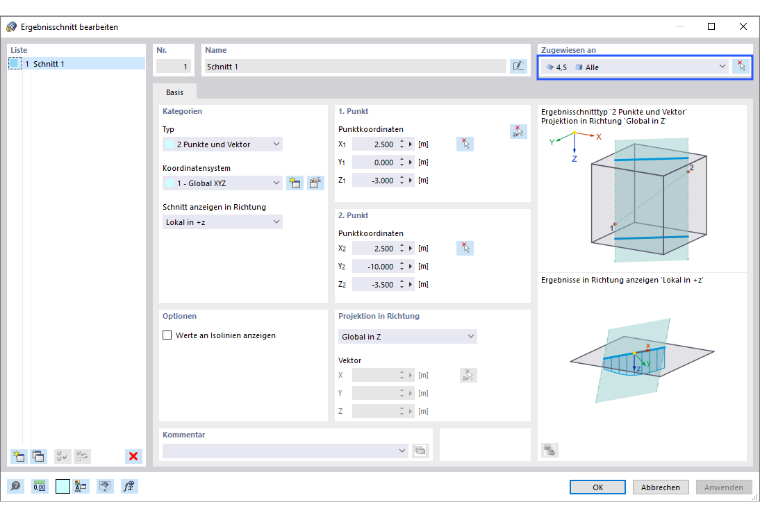Click the select-in-graphic icon beside Zugewiesen an
The width and height of the screenshot is (760, 517).
coord(741,66)
